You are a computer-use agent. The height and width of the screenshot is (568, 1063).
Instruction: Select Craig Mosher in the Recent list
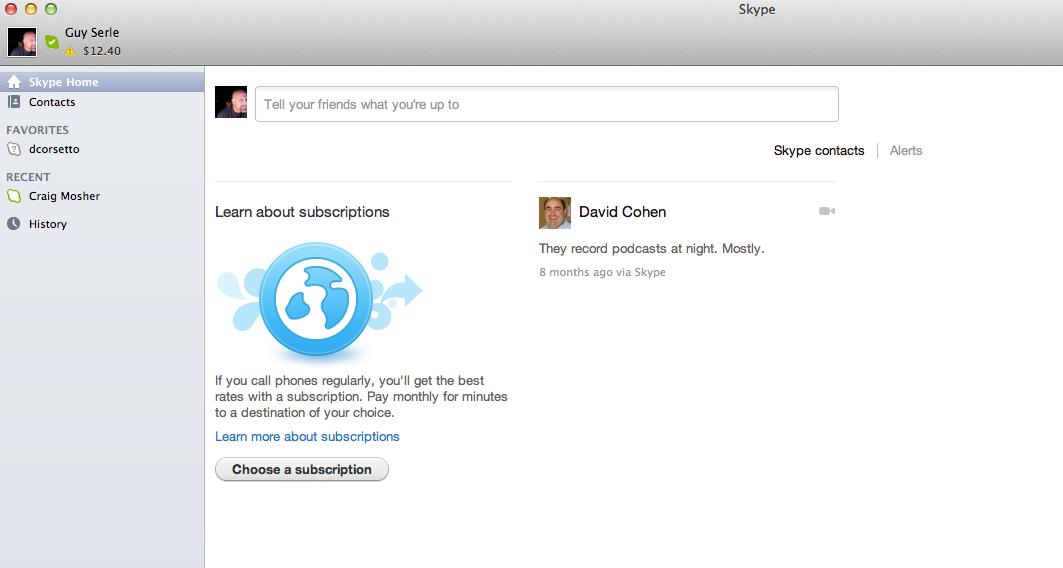(64, 196)
